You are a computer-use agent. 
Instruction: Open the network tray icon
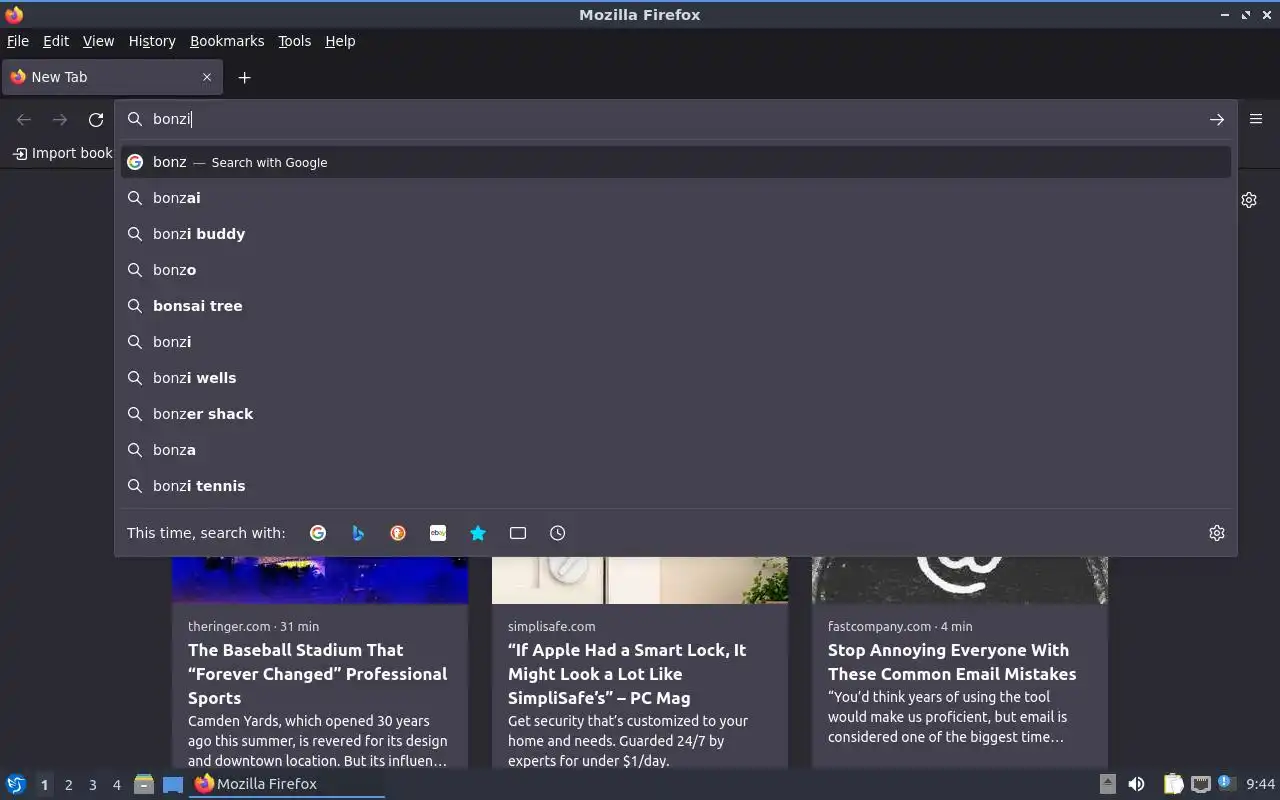(x=1201, y=784)
